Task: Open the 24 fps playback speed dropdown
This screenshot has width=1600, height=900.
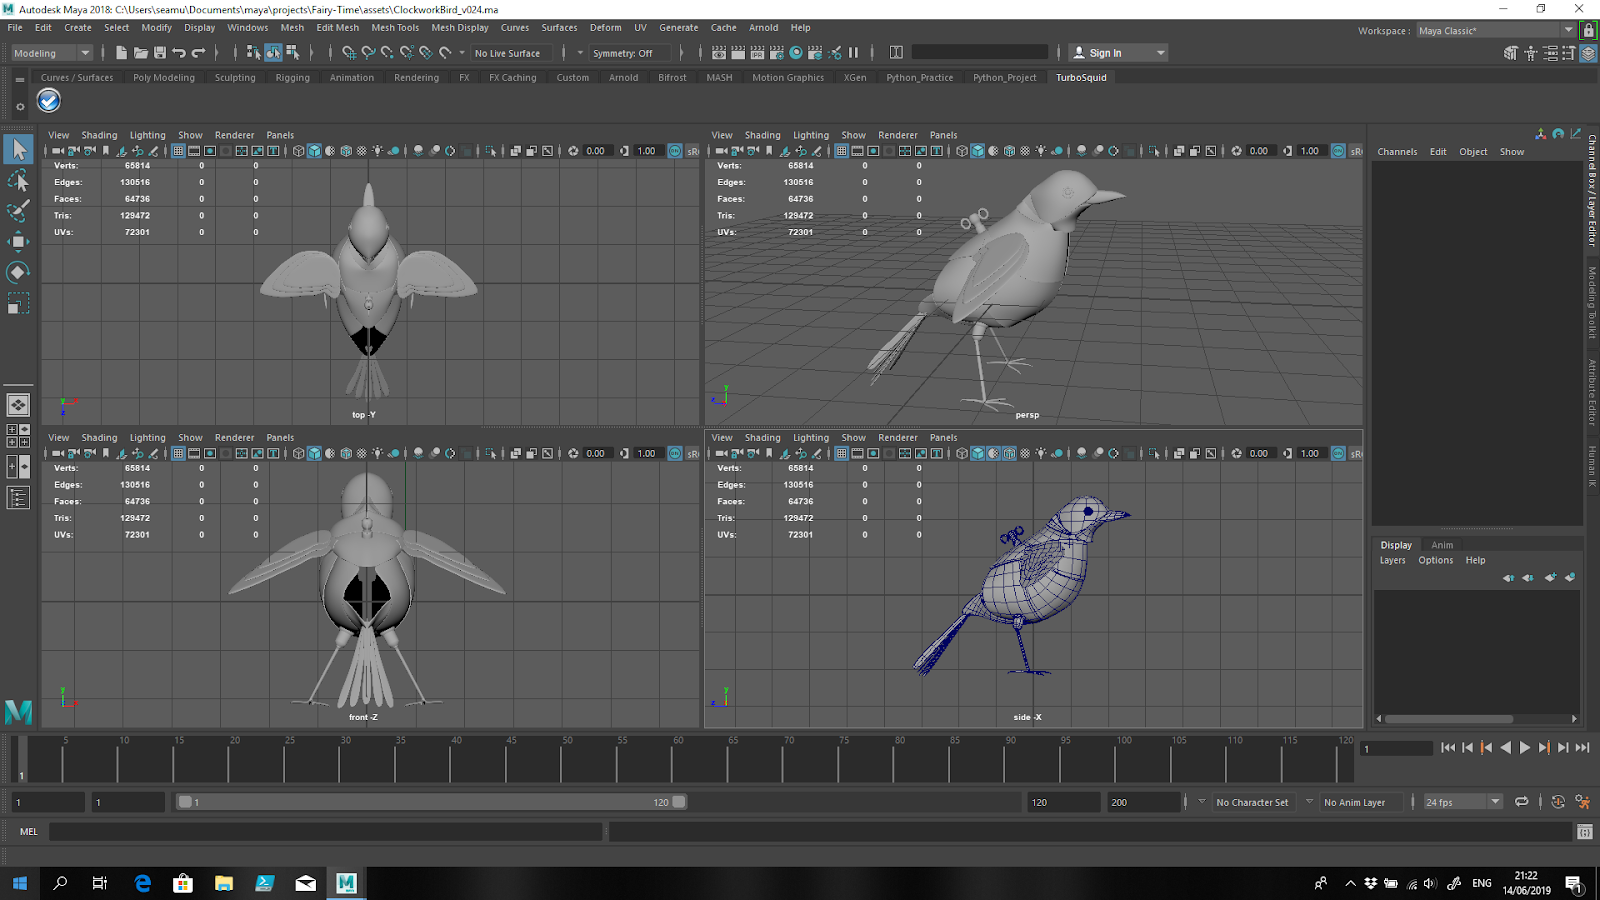Action: click(1462, 801)
